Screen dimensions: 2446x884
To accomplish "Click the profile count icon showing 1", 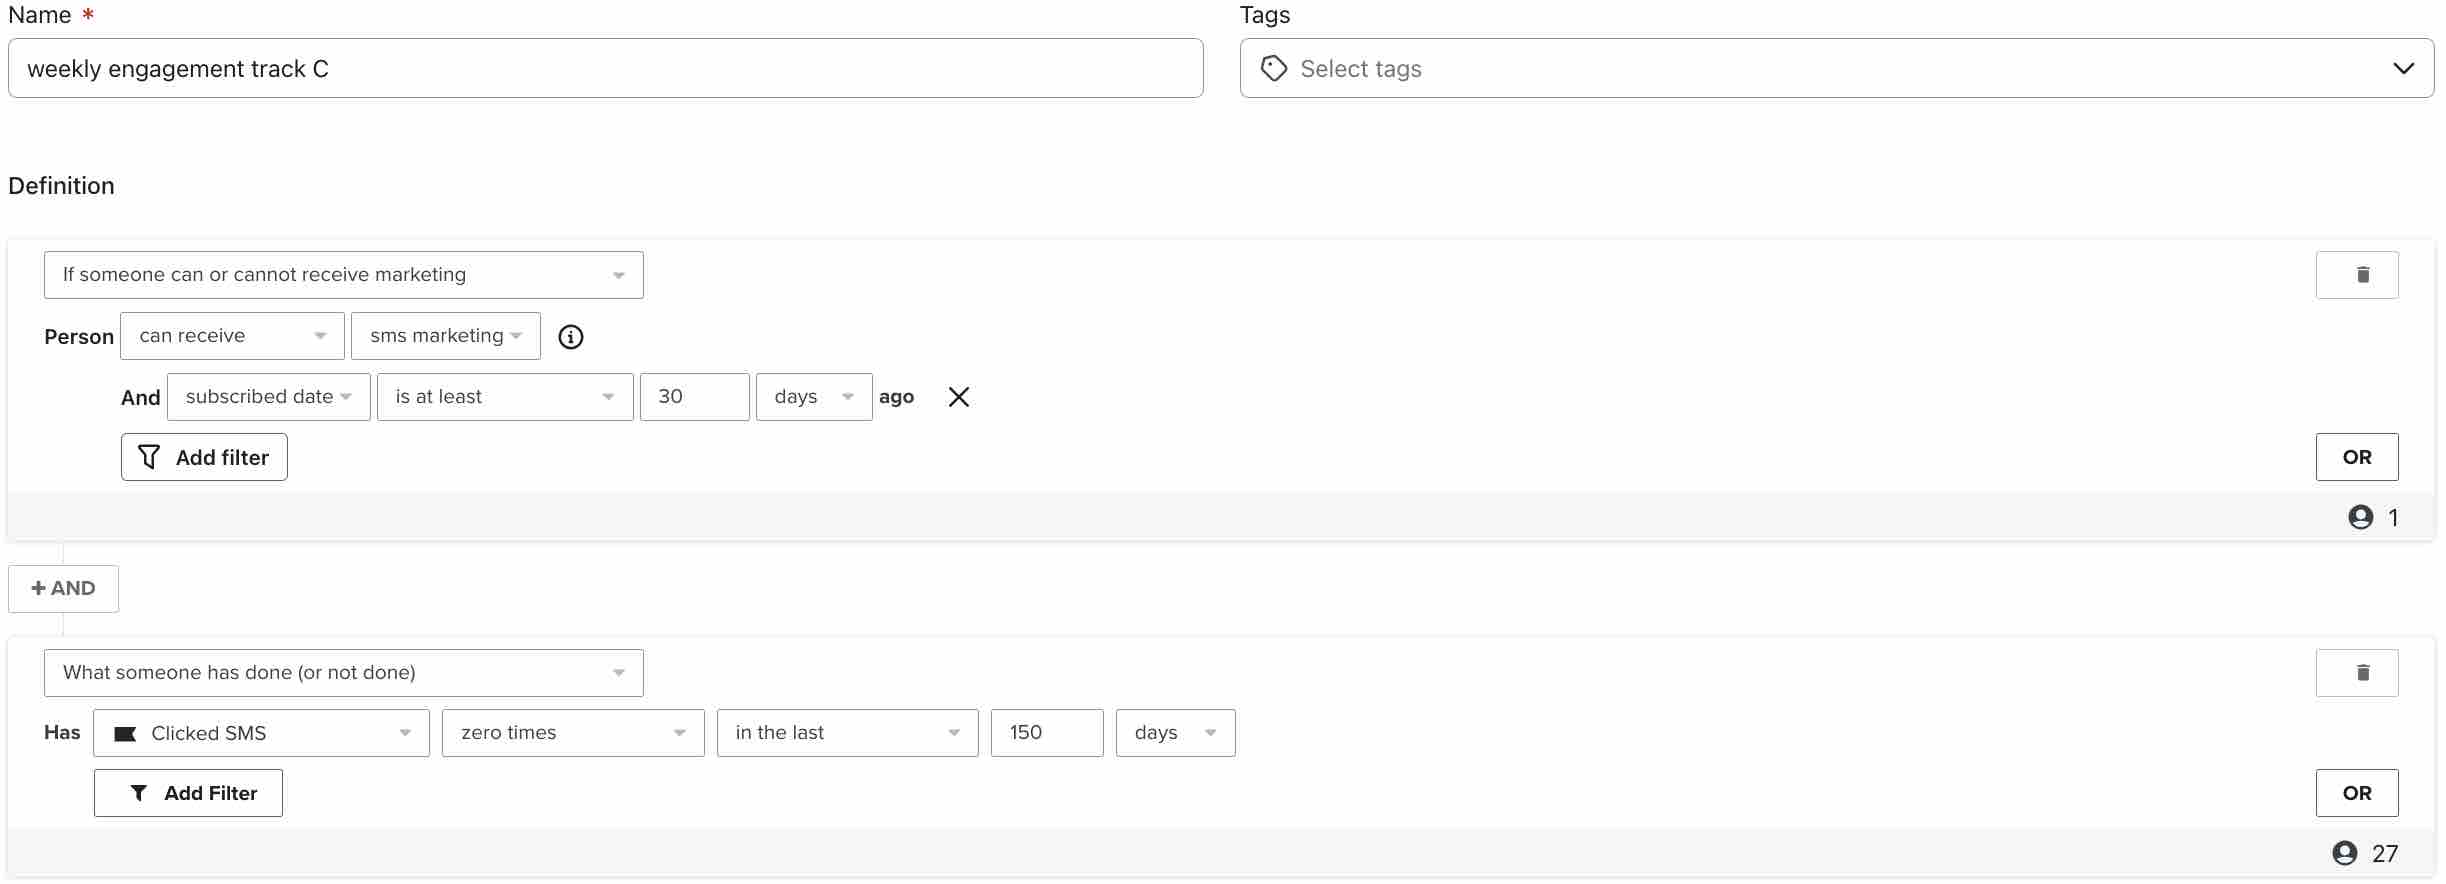I will click(x=2360, y=517).
